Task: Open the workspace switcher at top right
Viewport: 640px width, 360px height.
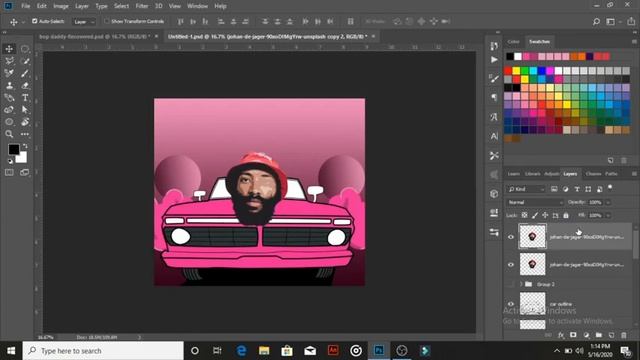Action: tap(611, 21)
